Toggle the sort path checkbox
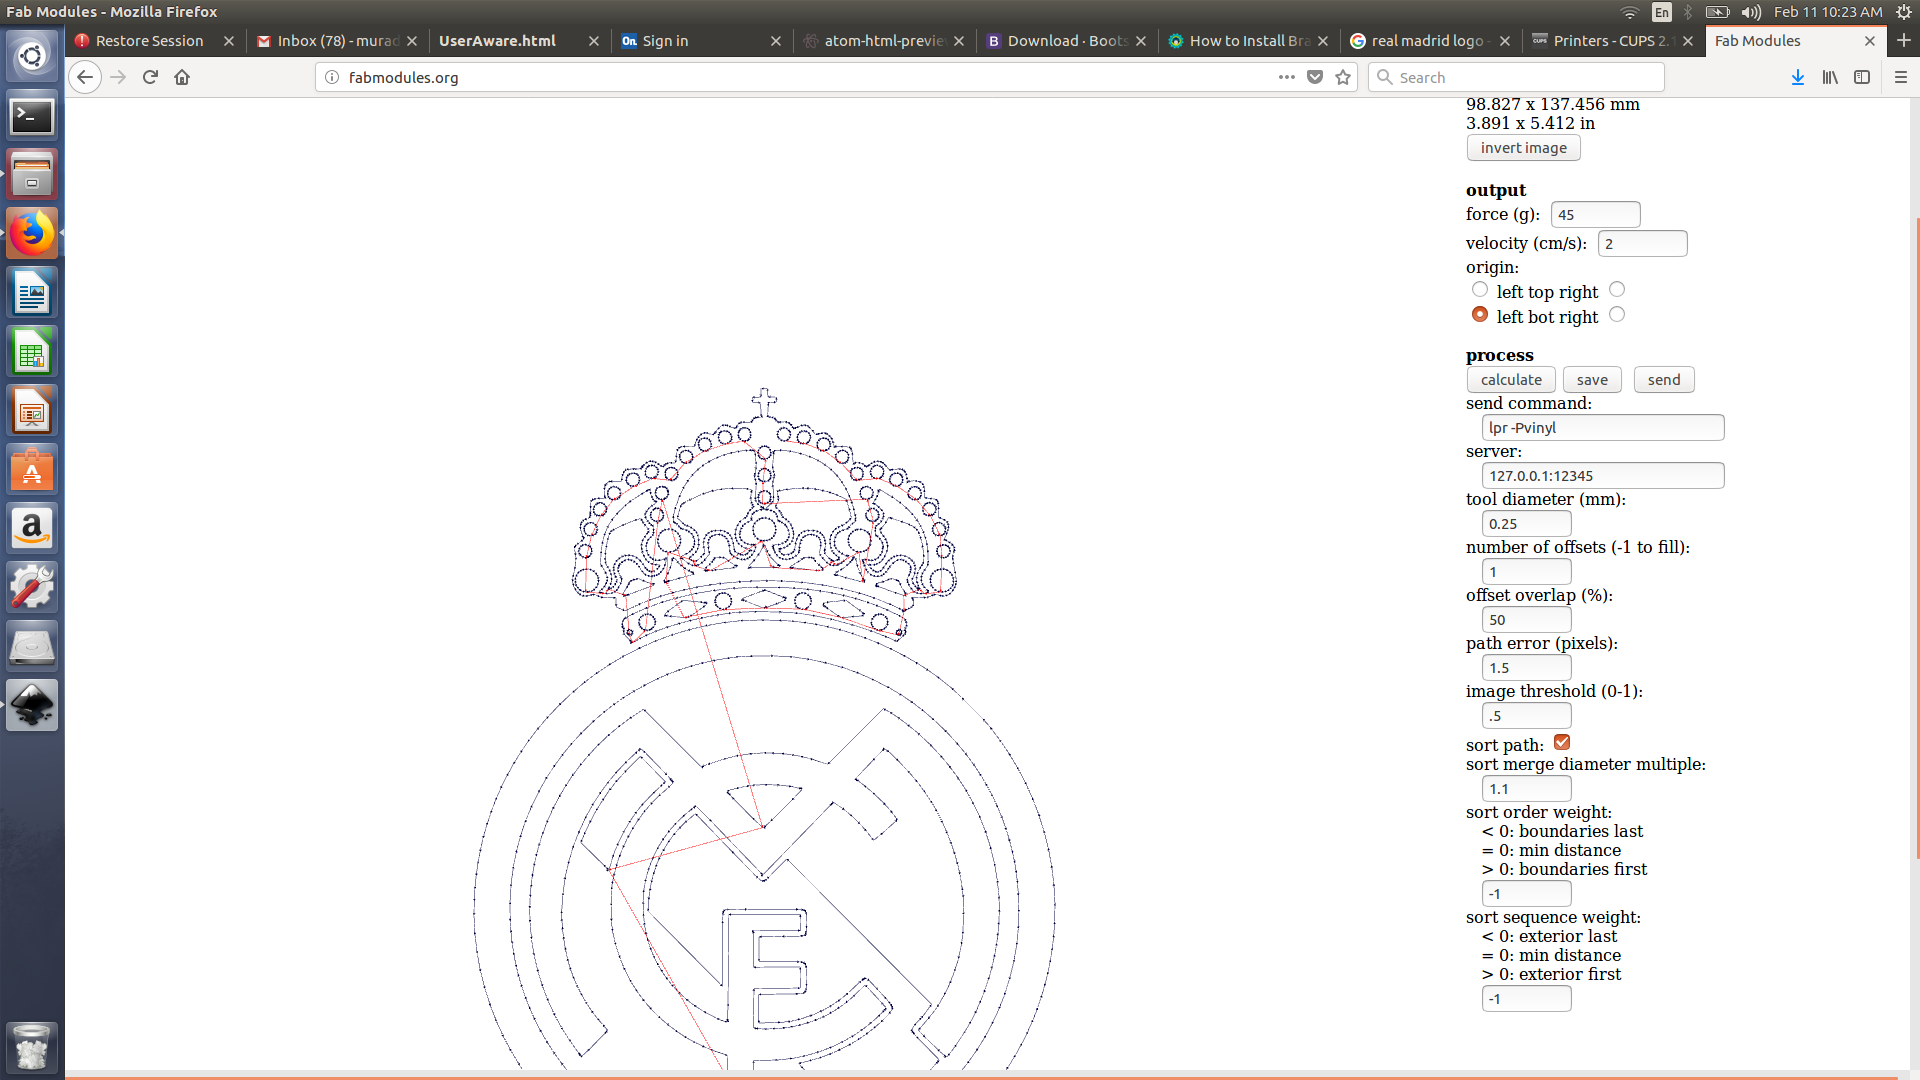 [x=1562, y=742]
